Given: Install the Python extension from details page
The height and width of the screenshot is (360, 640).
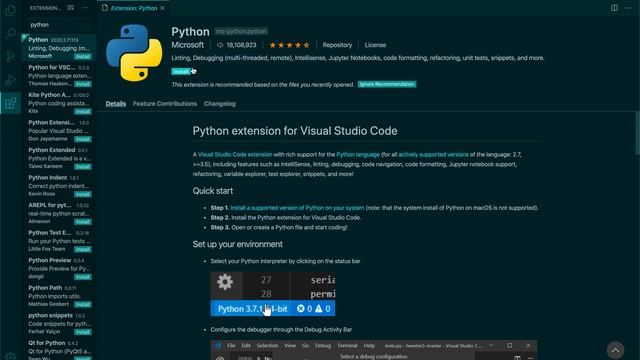Looking at the screenshot, I should pos(181,71).
